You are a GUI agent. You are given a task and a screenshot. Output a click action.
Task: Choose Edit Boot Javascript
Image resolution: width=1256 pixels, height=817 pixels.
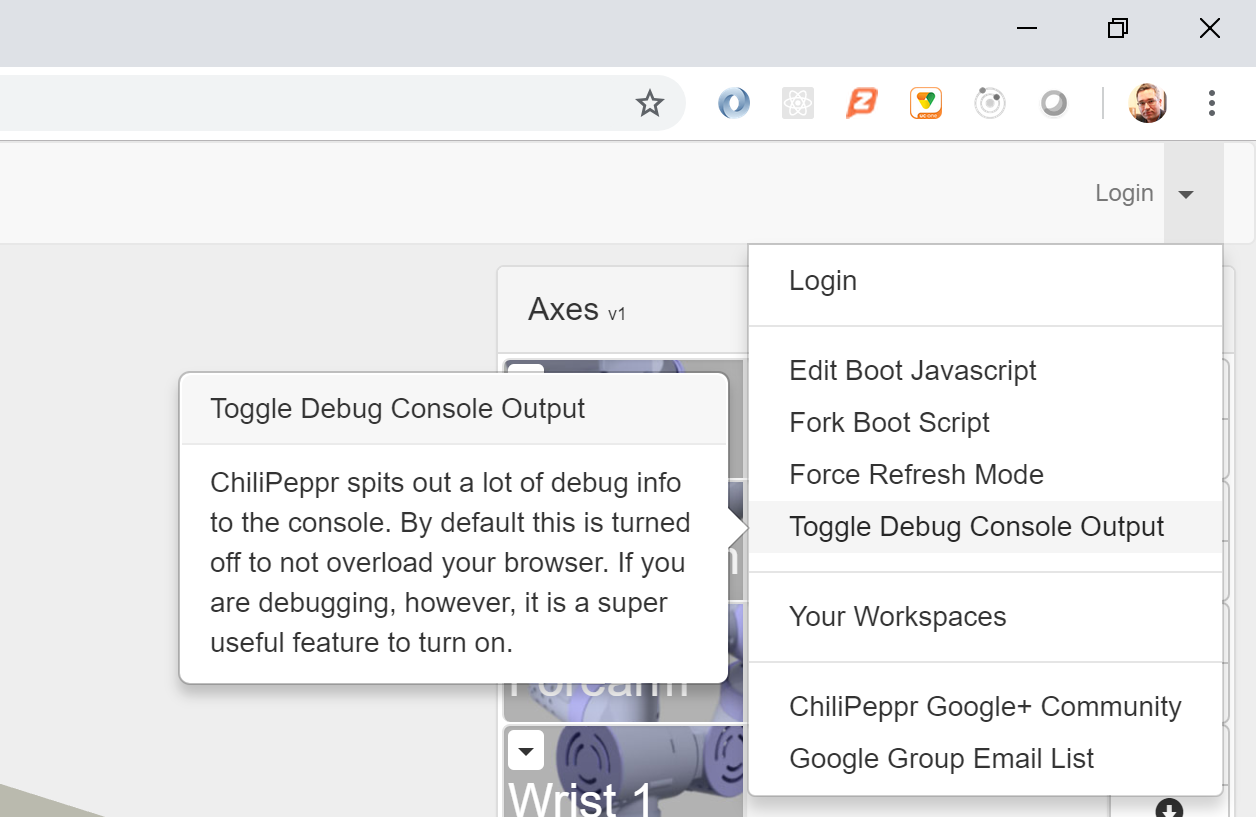click(x=985, y=371)
